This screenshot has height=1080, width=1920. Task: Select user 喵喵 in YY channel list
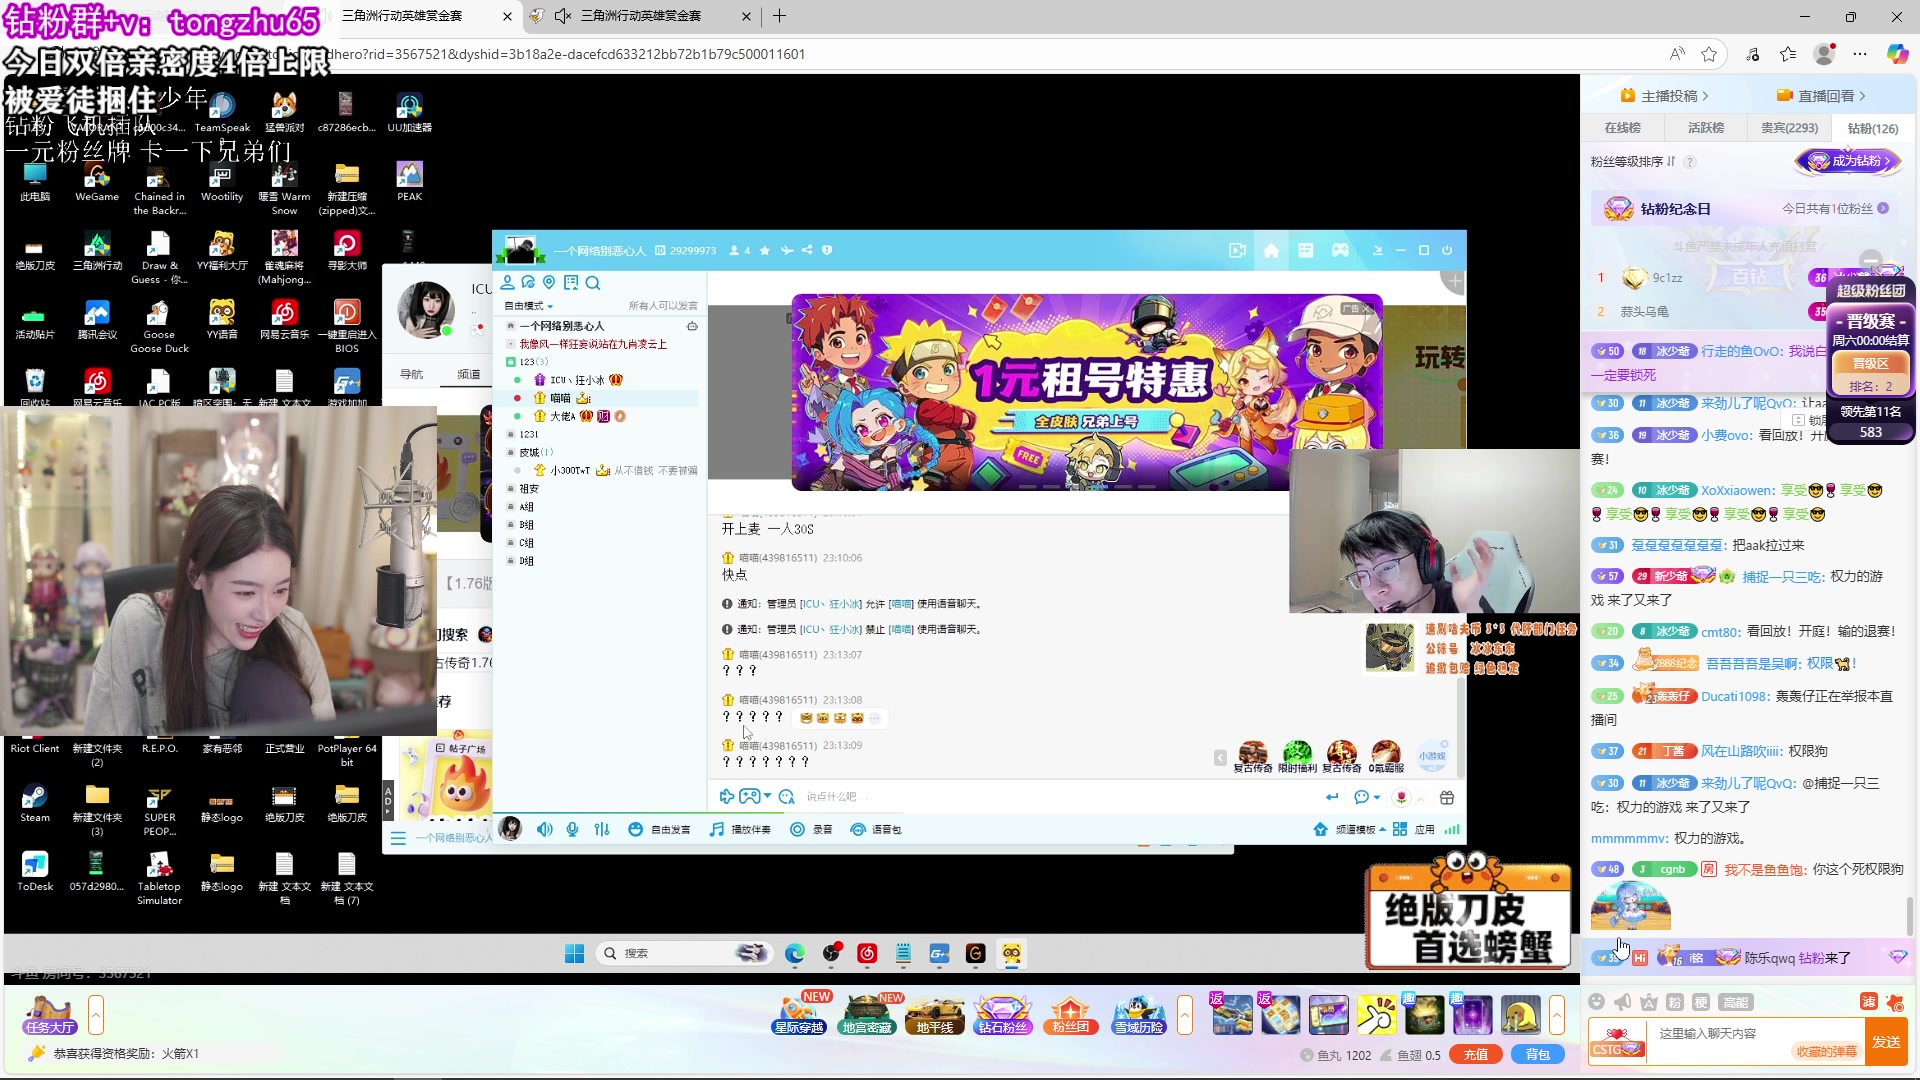tap(560, 398)
